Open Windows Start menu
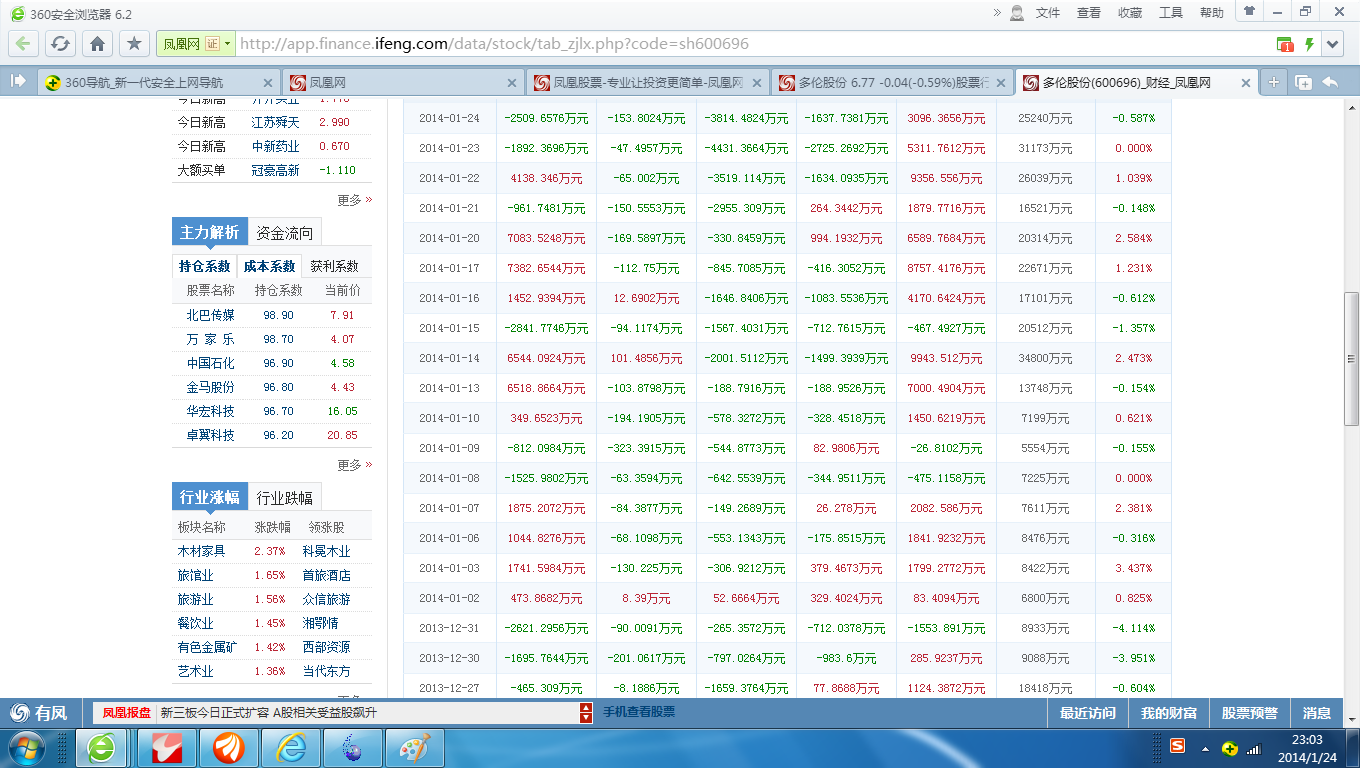Viewport: 1360px width, 768px height. click(25, 748)
